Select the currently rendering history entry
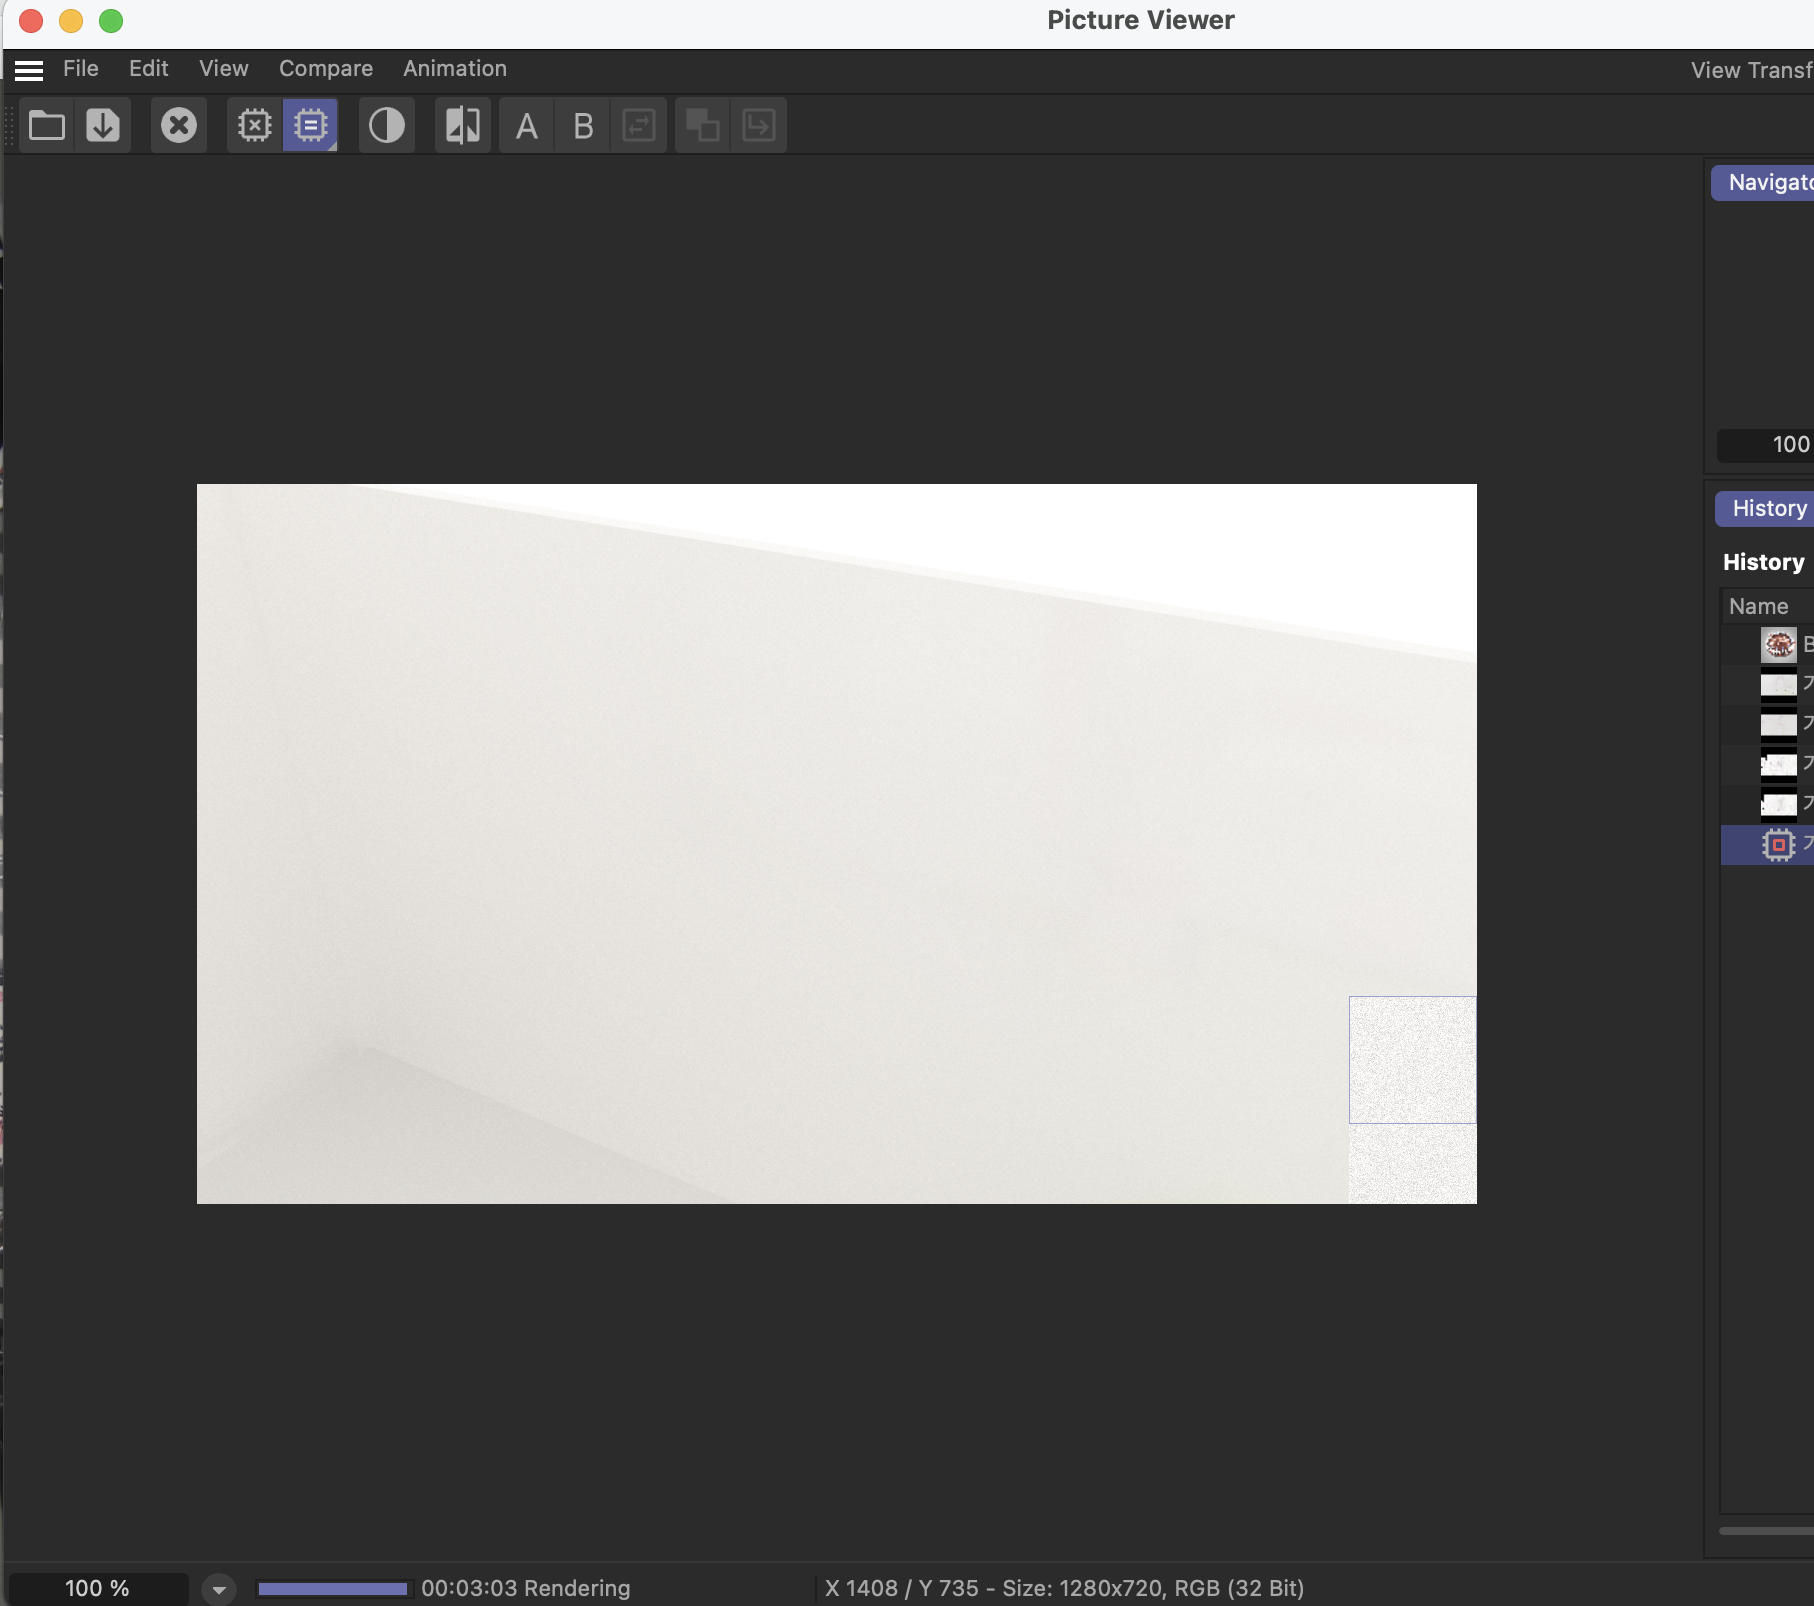1814x1606 pixels. pos(1768,845)
